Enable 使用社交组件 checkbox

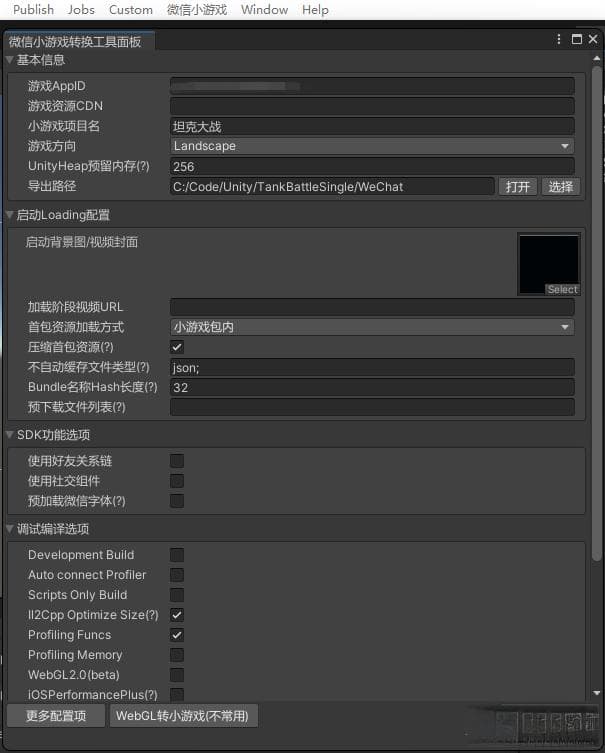click(x=177, y=481)
